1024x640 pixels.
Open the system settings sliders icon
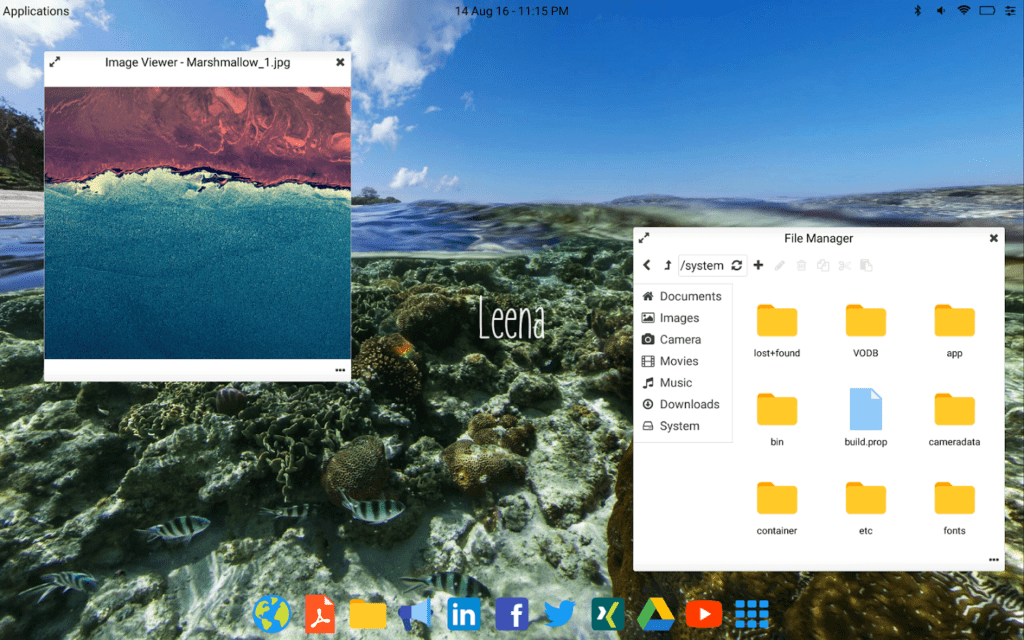(x=1010, y=10)
